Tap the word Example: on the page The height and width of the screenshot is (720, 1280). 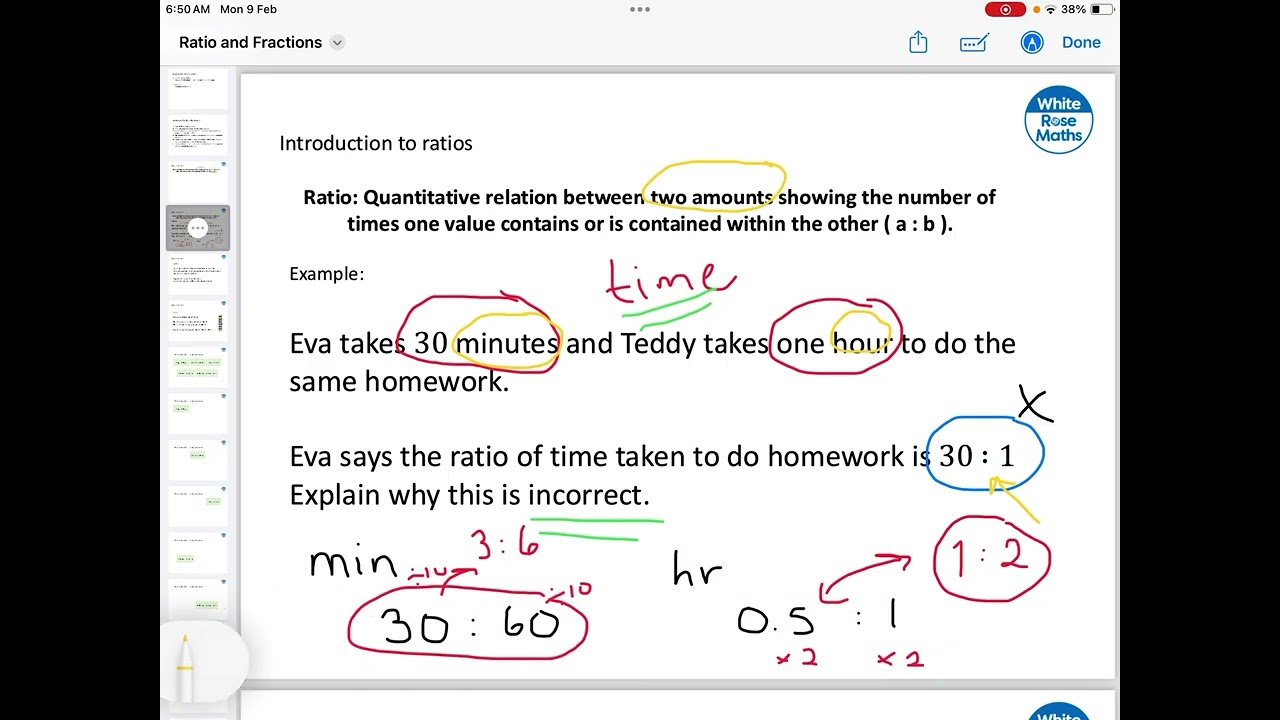tap(327, 274)
